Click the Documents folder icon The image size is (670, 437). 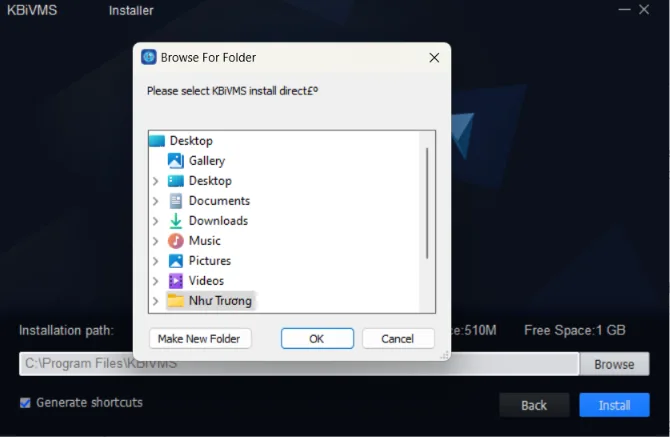175,201
